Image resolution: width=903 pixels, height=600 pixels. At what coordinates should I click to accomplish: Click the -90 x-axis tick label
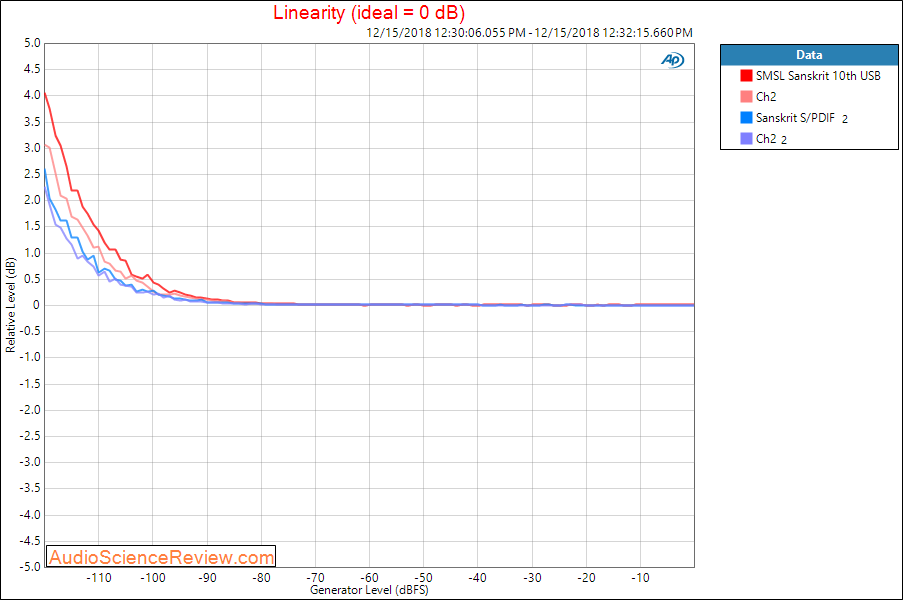(x=207, y=578)
